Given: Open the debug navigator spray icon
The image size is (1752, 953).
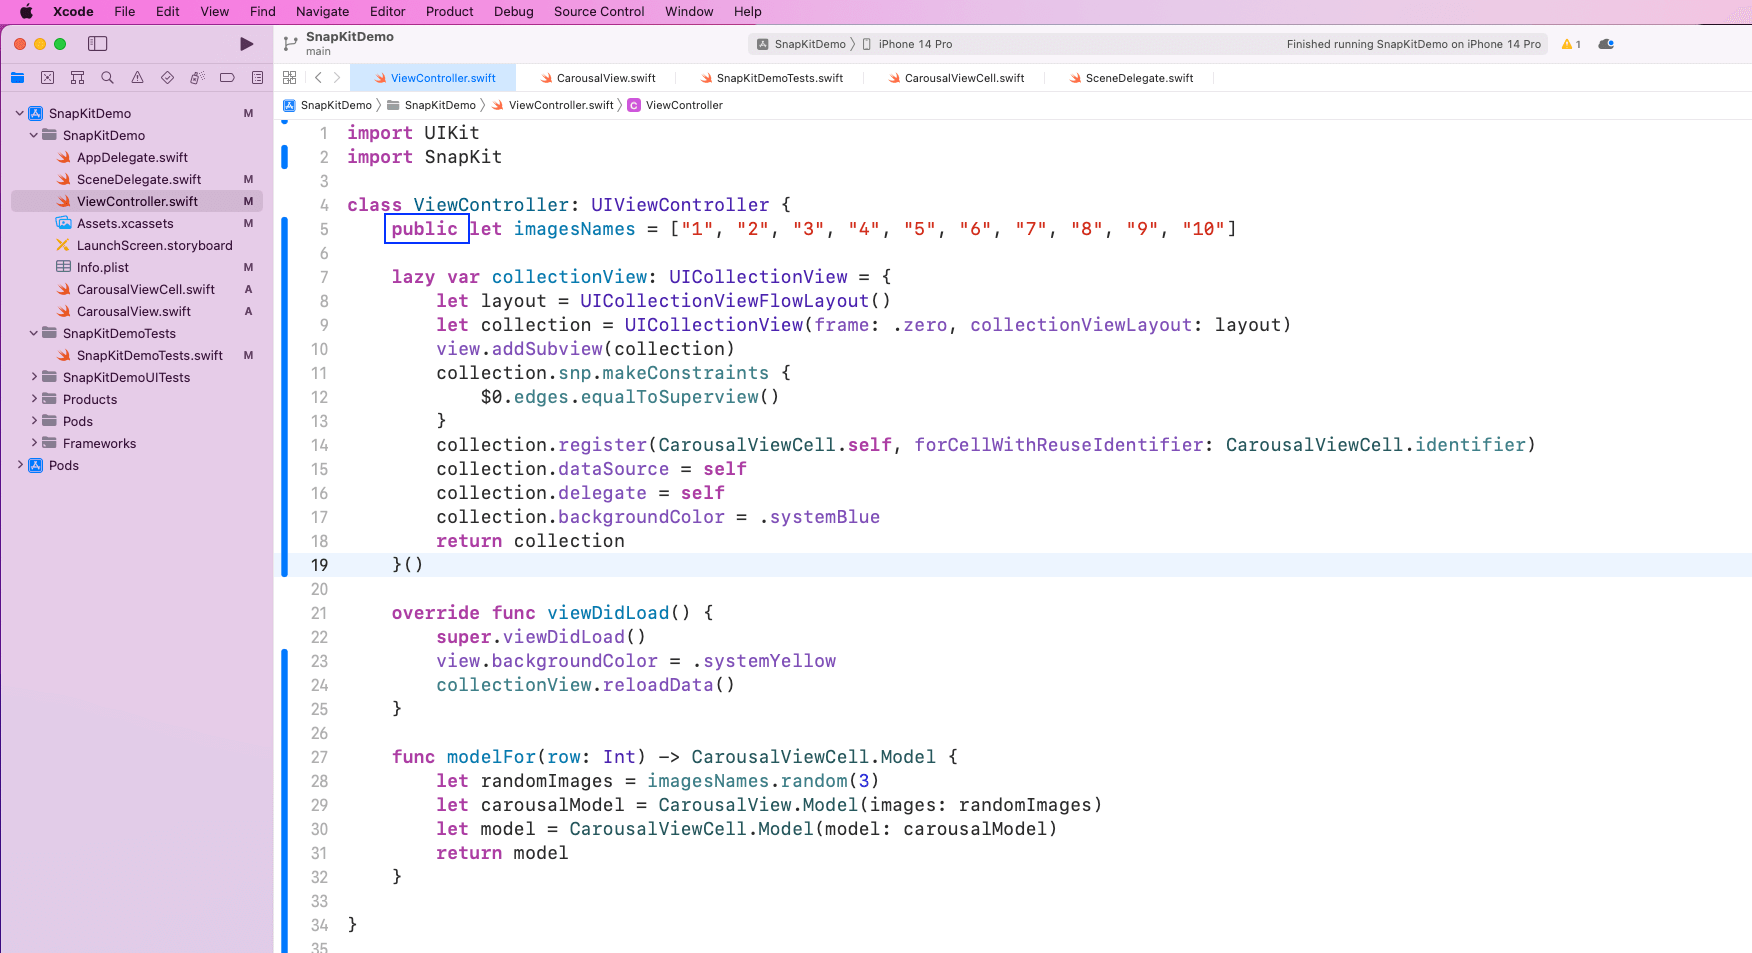Looking at the screenshot, I should 197,78.
